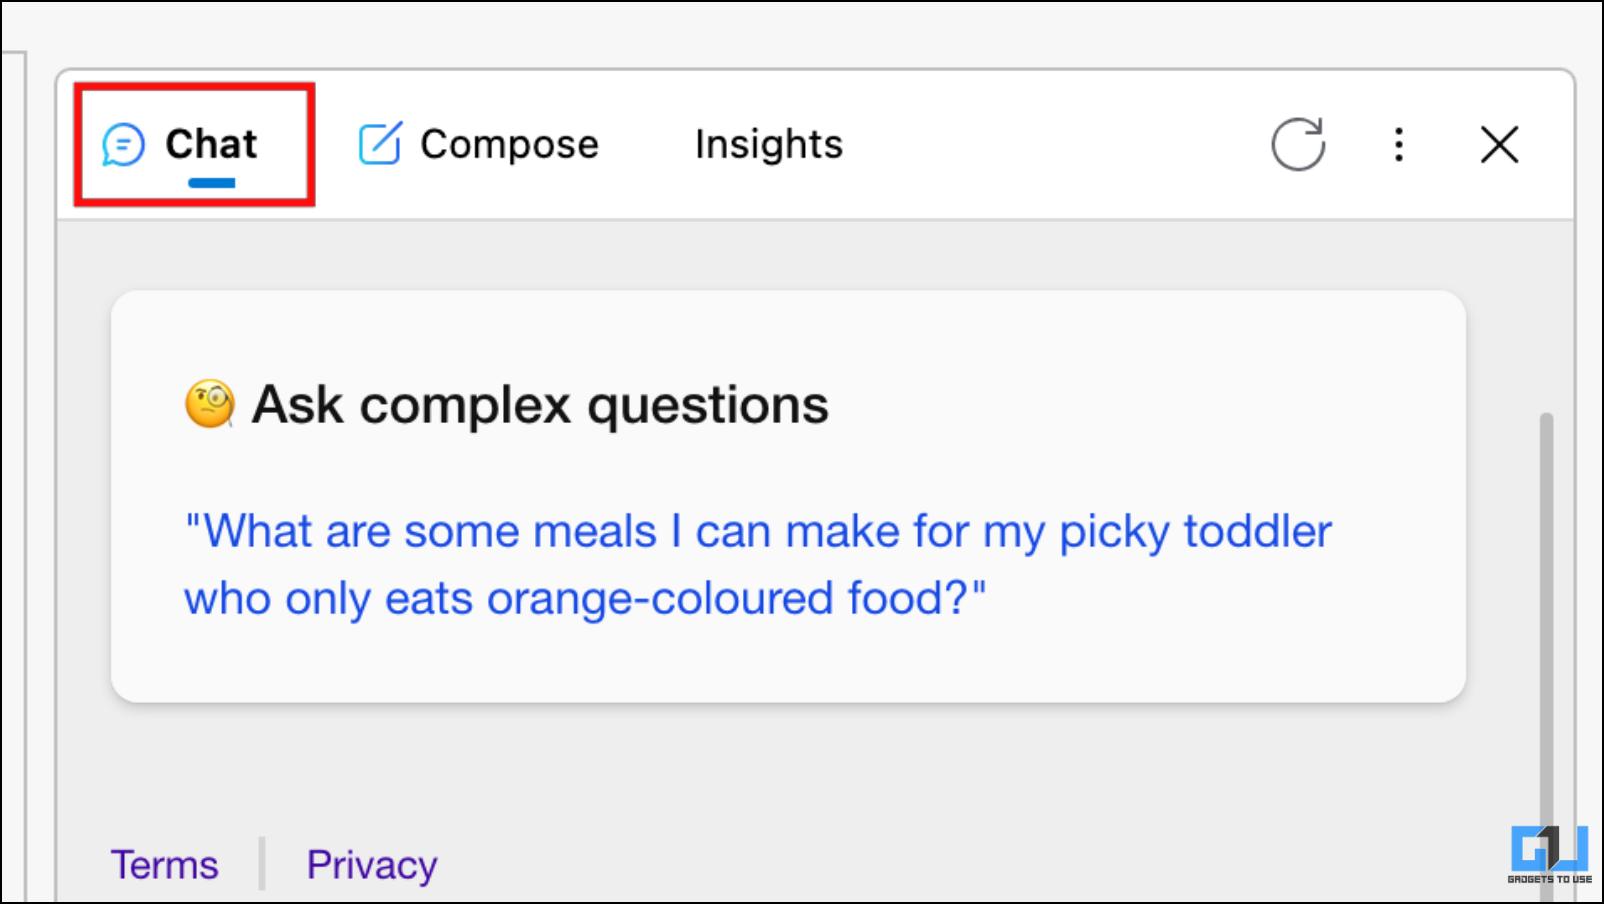
Task: Click the blue underline indicator beneath Chat
Action: point(211,183)
